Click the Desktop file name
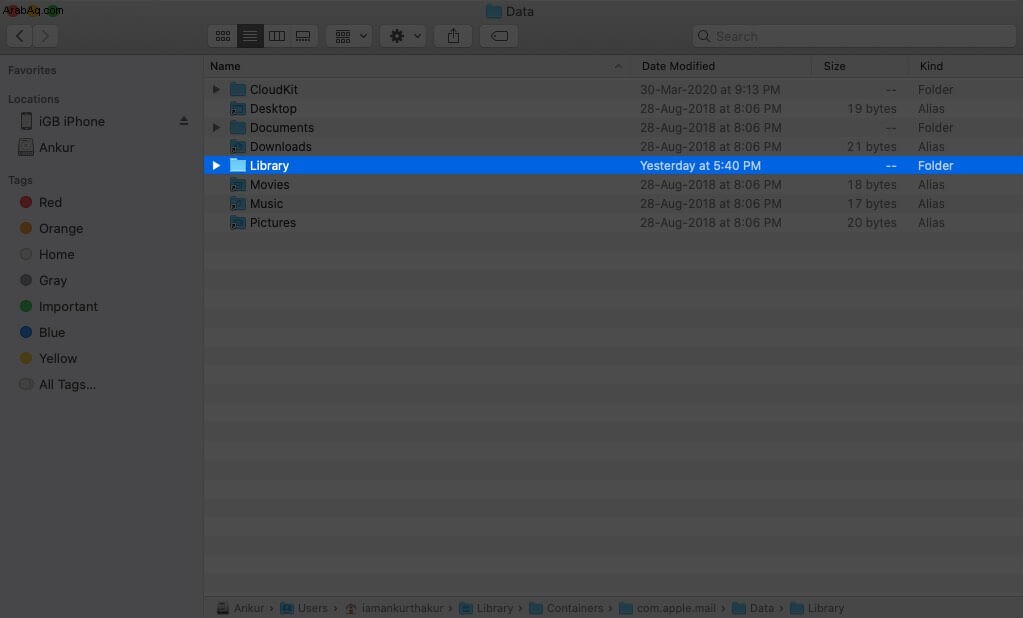Screen dimensions: 1023x618 (x=273, y=108)
